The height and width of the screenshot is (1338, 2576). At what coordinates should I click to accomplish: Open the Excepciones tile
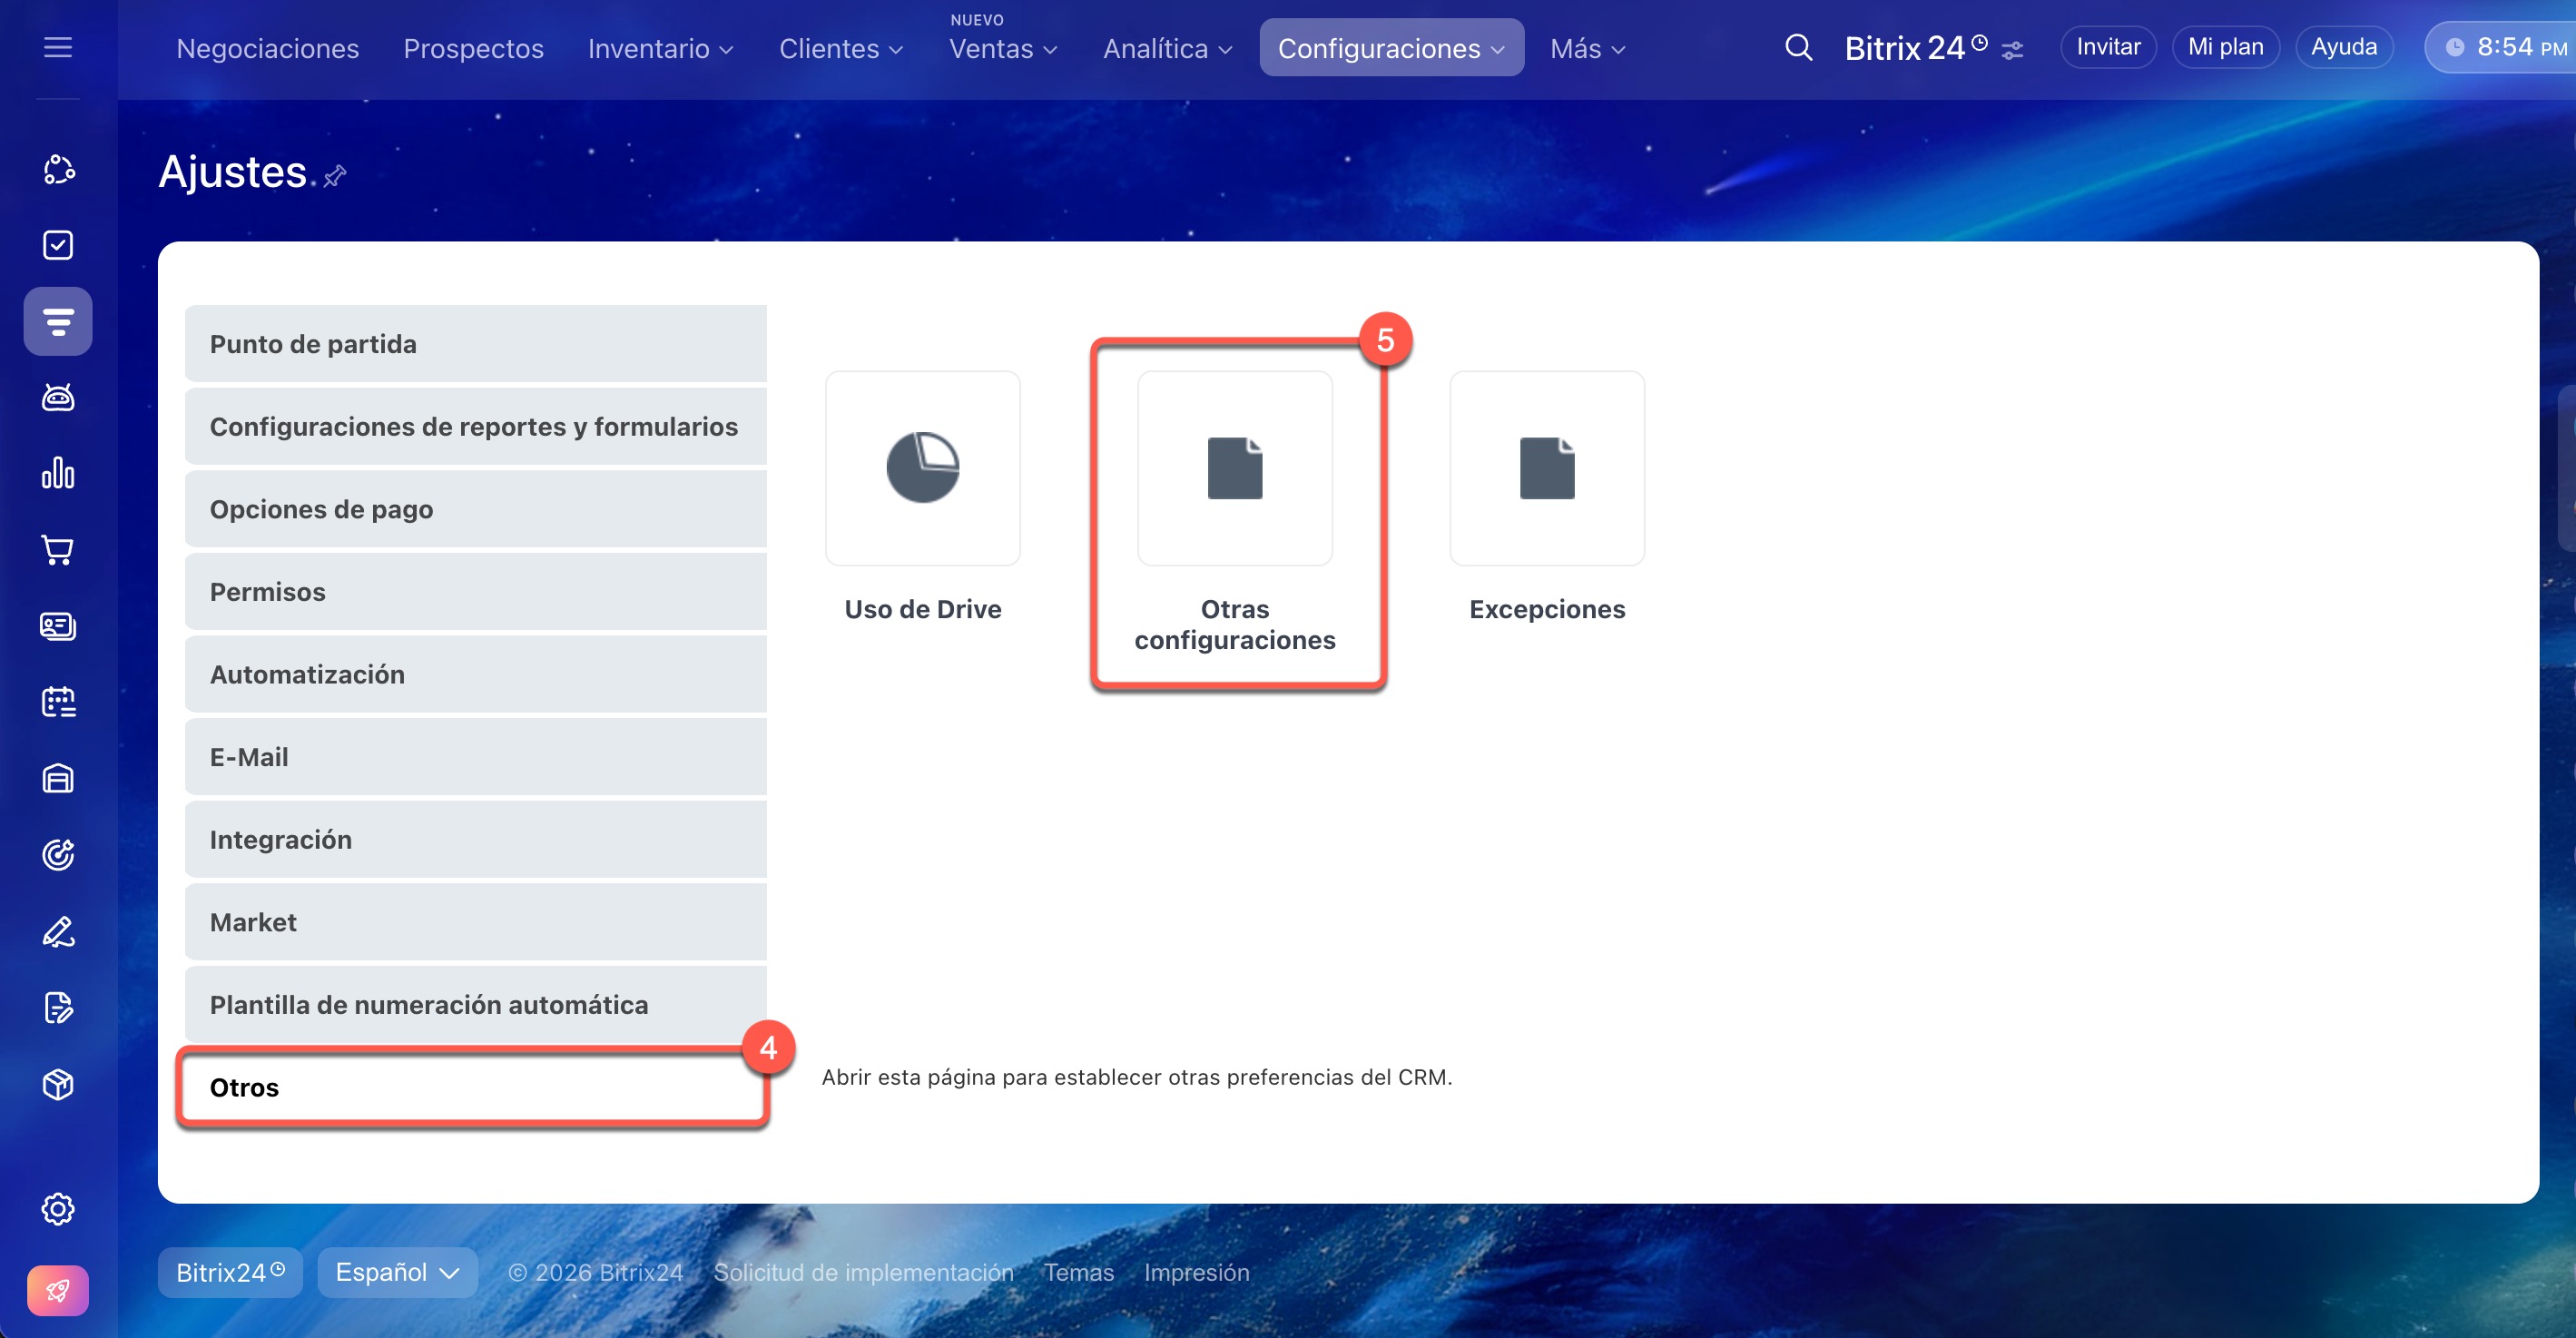click(1546, 468)
